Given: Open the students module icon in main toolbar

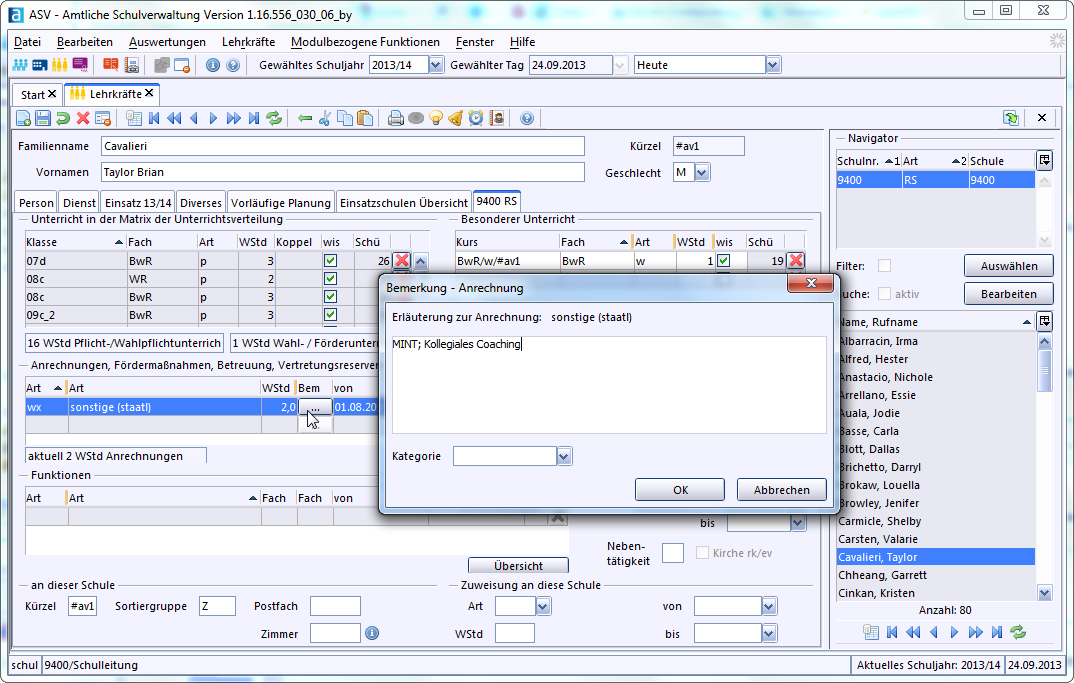Looking at the screenshot, I should coord(20,65).
